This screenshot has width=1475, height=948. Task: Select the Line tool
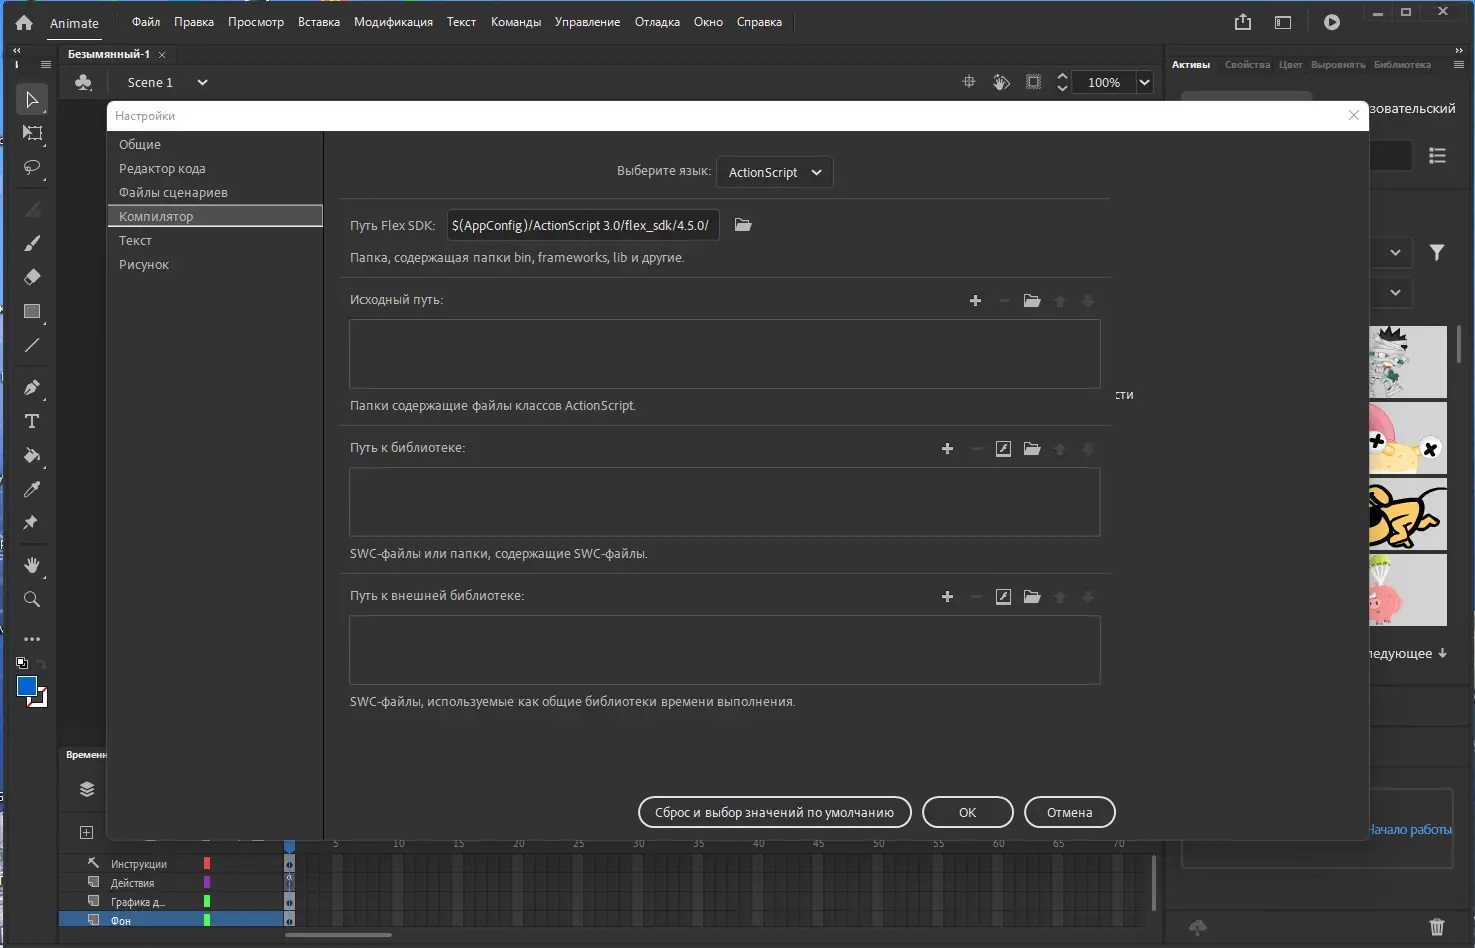[32, 345]
